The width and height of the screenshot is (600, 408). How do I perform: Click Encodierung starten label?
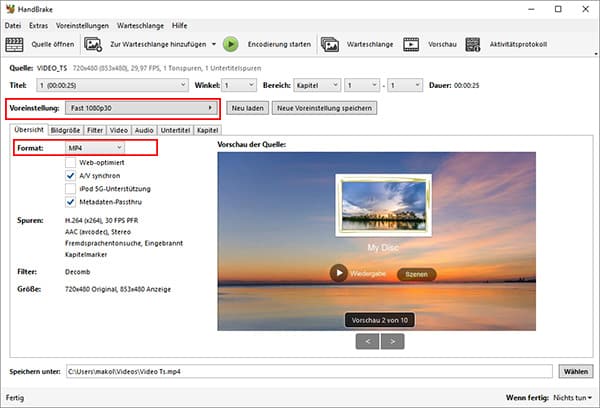[279, 44]
